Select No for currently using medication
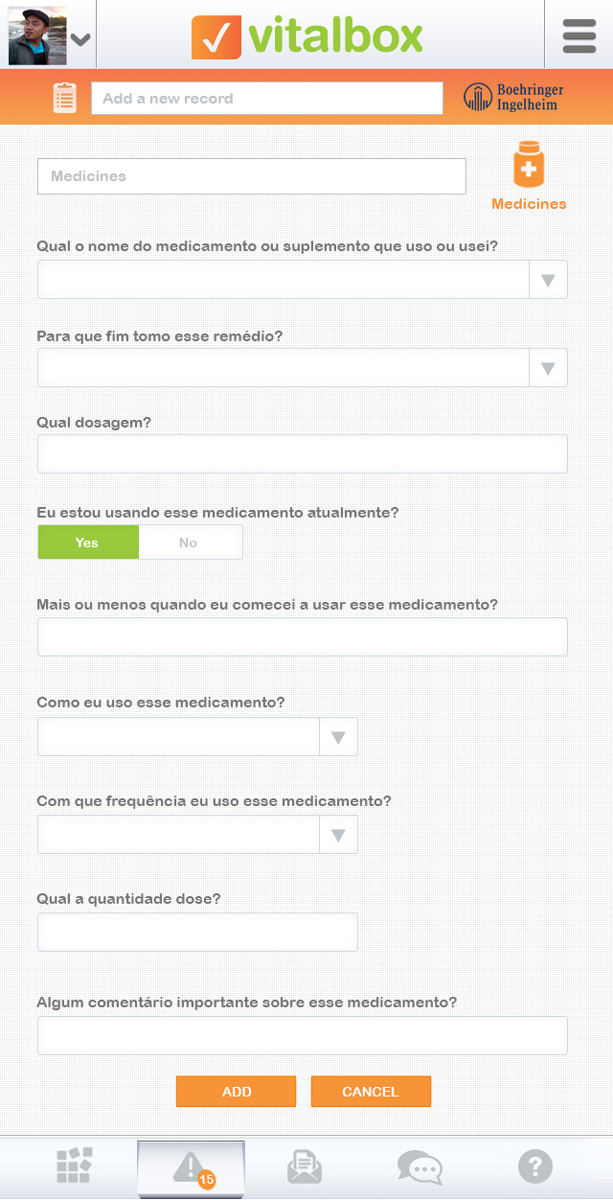Screen dimensions: 613x1200 189,542
